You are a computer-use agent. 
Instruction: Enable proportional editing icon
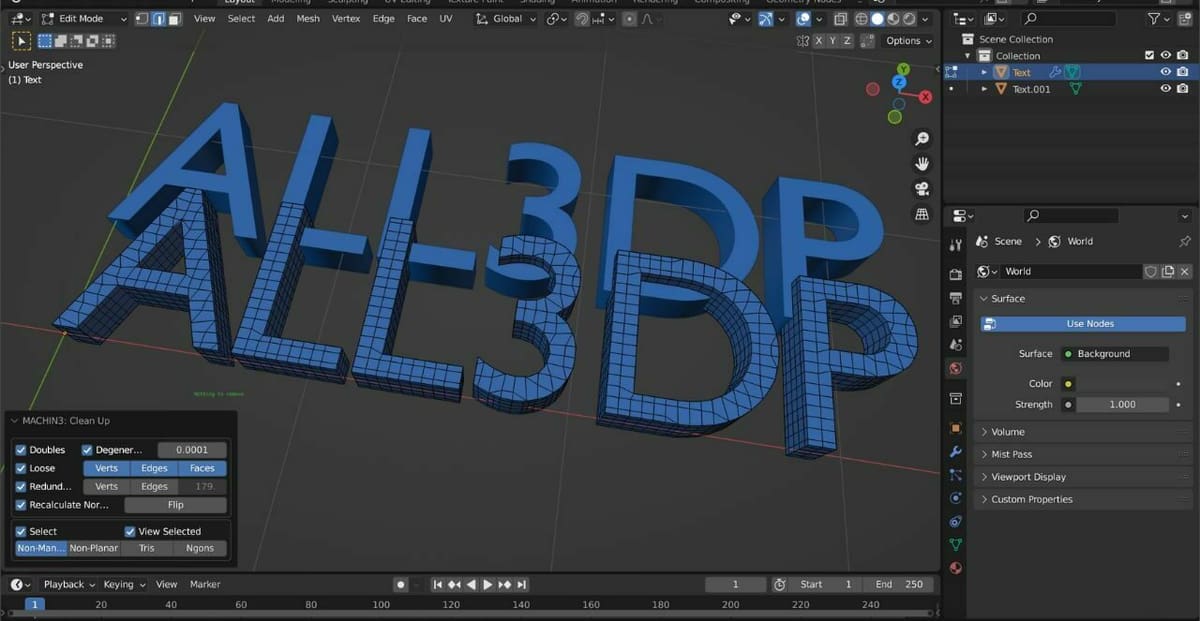coord(629,19)
